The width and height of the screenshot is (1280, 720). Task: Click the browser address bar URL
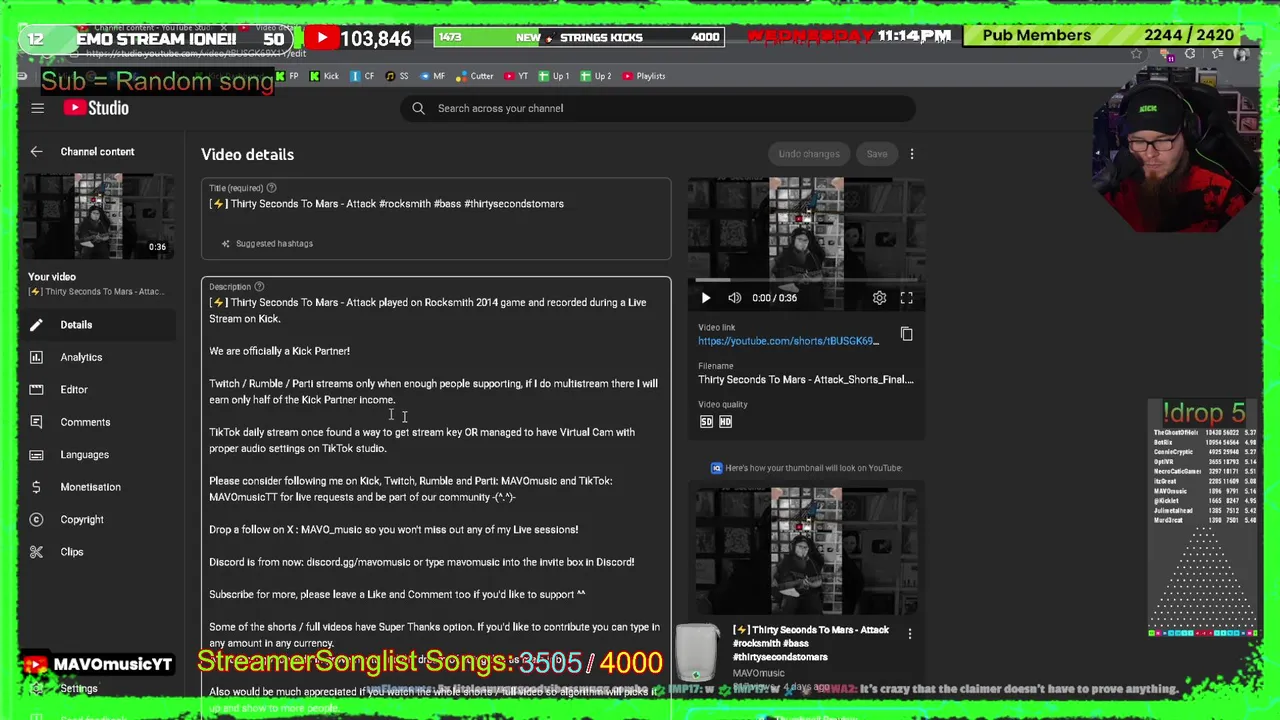195,53
